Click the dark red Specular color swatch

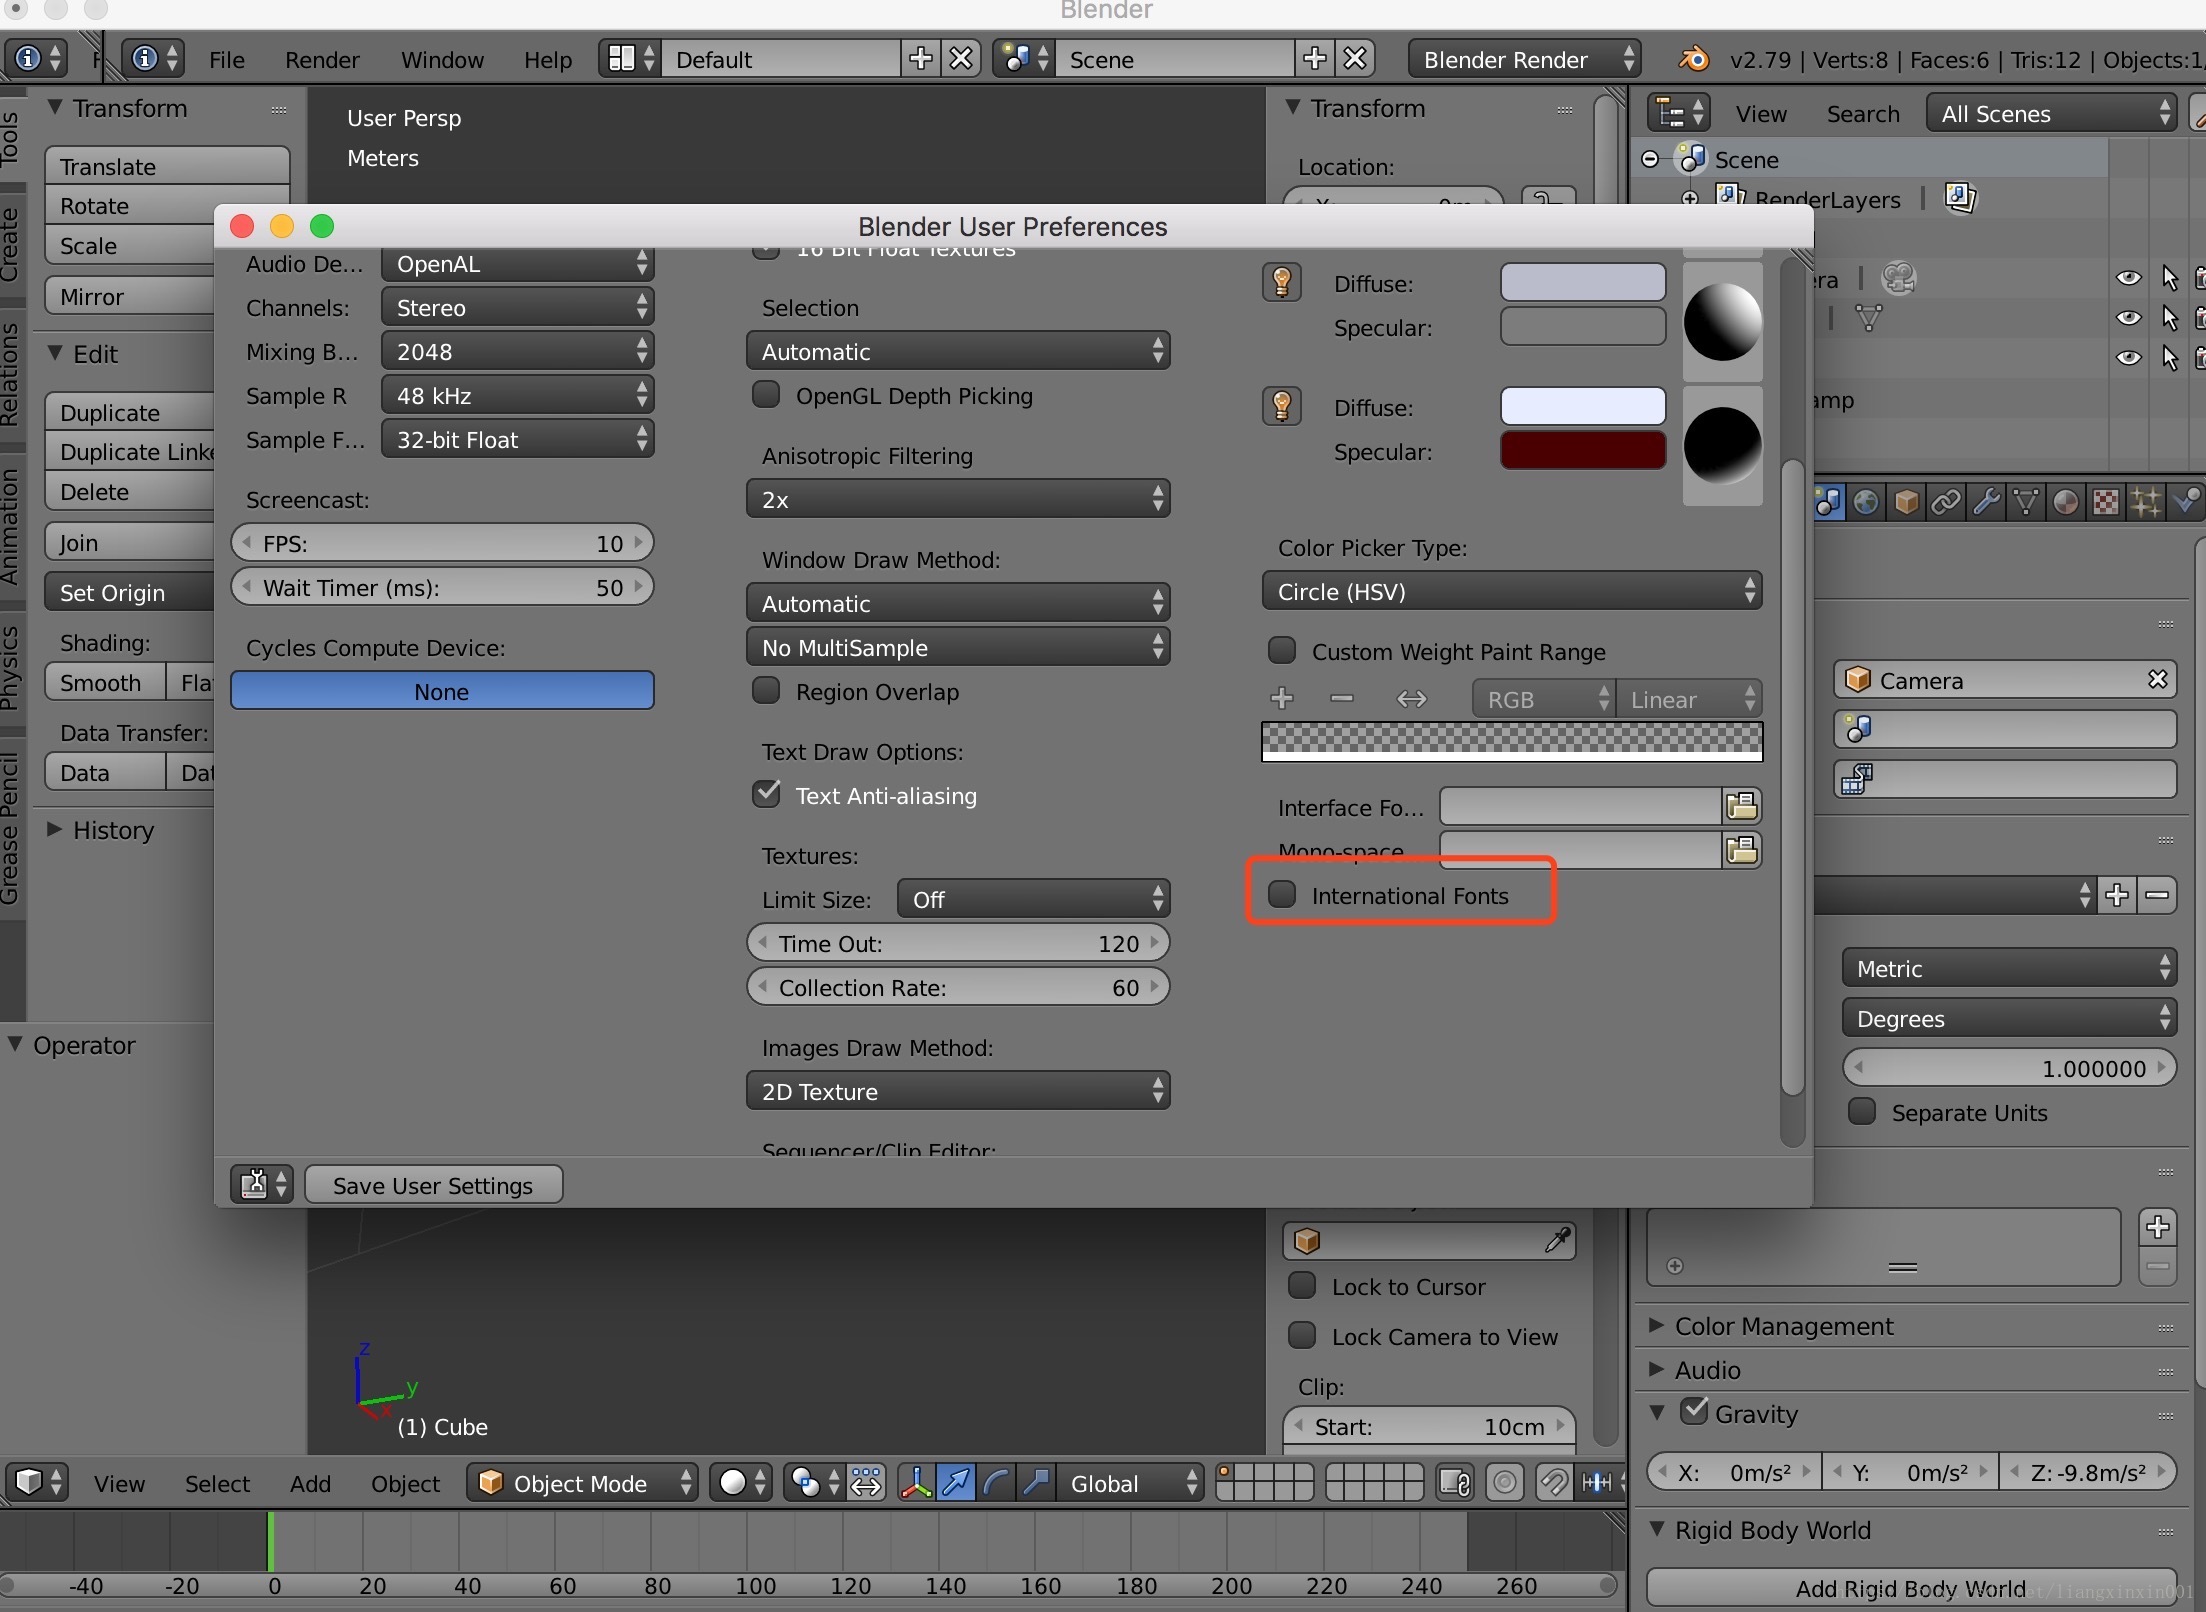pos(1582,451)
